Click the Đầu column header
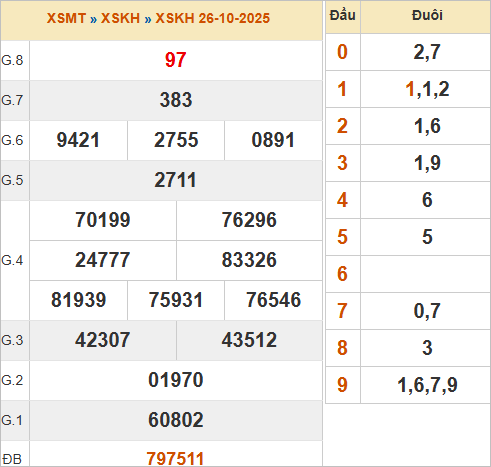The image size is (491, 467). (x=343, y=15)
